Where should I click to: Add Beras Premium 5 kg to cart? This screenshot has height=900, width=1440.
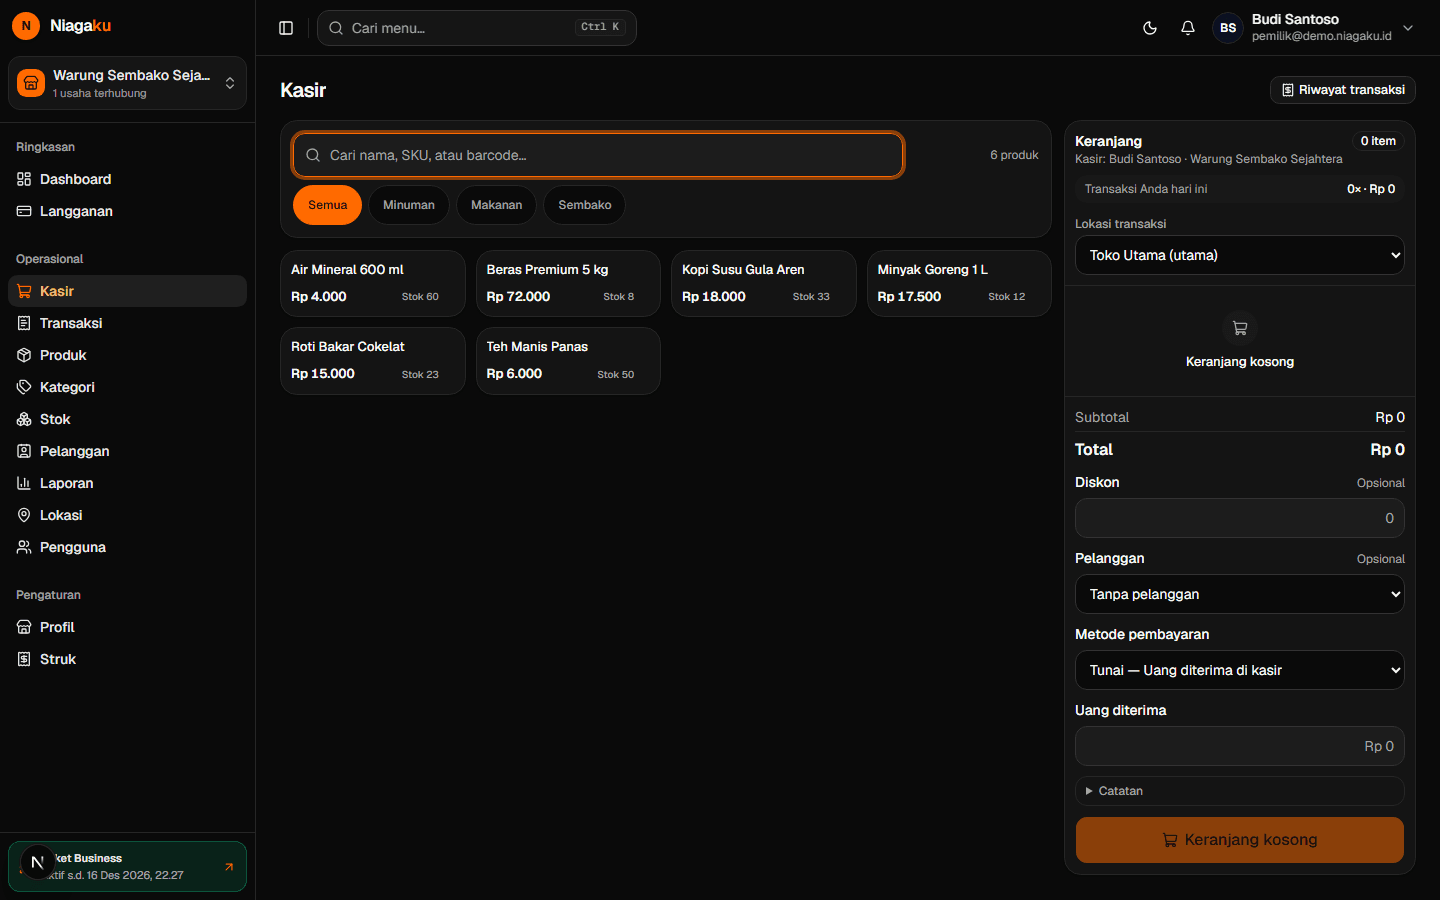point(568,283)
